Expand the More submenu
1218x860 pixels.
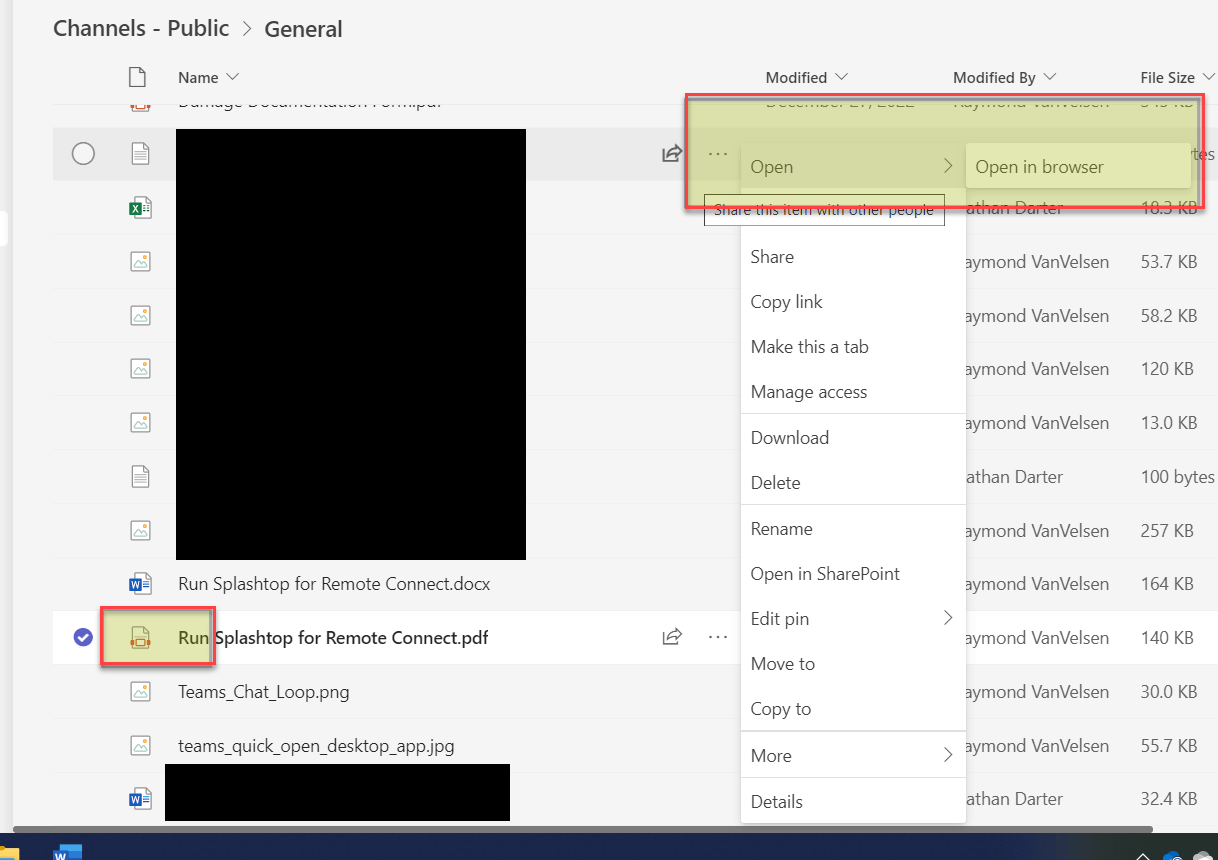[x=948, y=756]
